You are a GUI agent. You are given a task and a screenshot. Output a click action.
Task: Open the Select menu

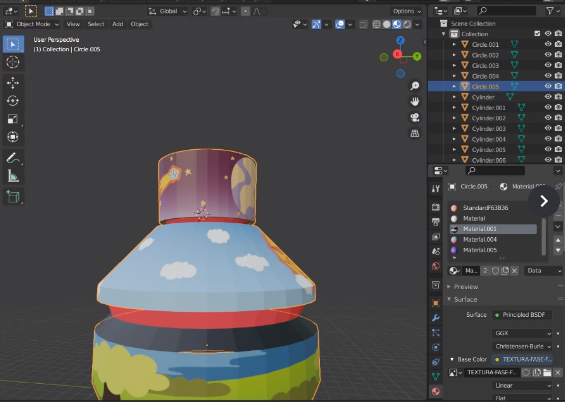(x=96, y=24)
